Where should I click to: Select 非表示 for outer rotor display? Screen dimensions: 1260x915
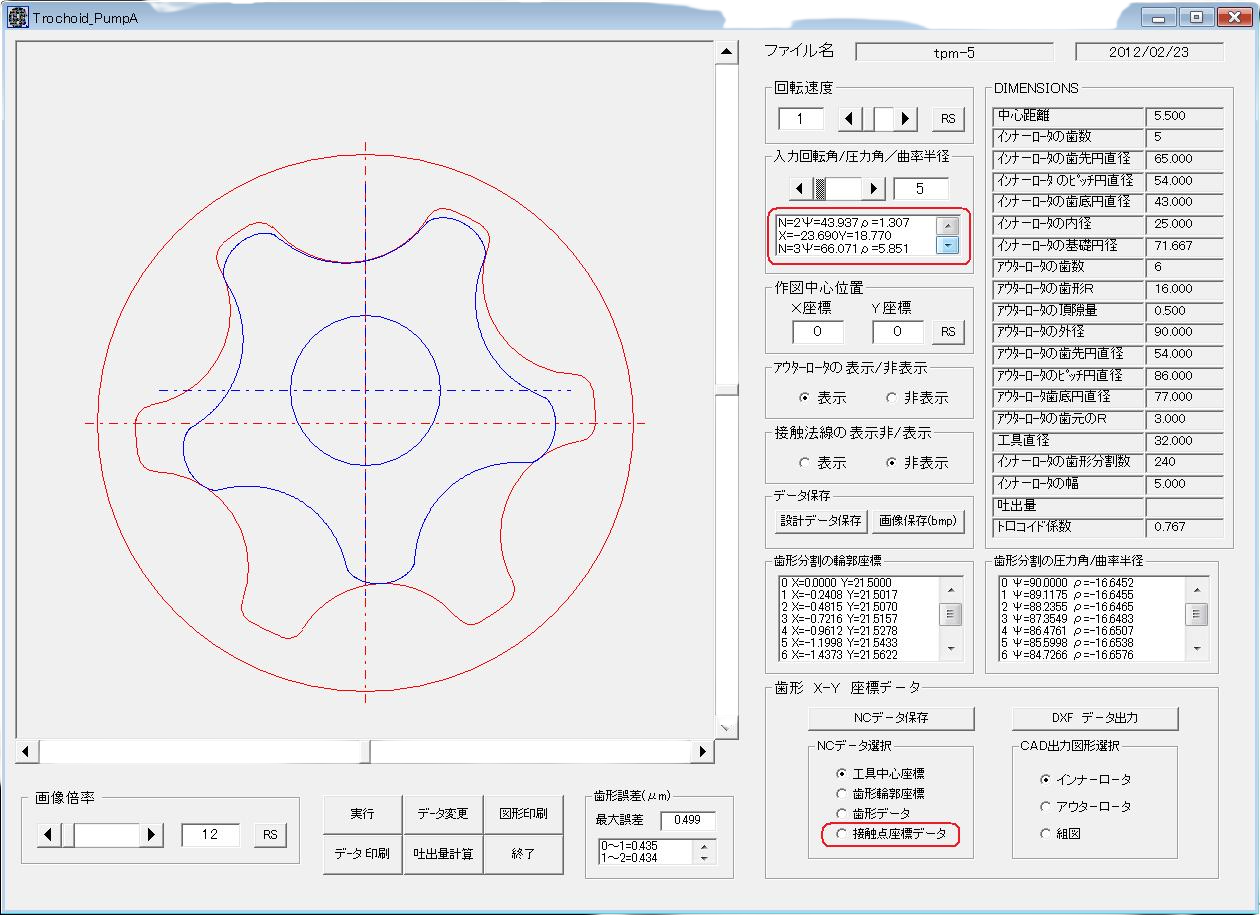coord(892,398)
